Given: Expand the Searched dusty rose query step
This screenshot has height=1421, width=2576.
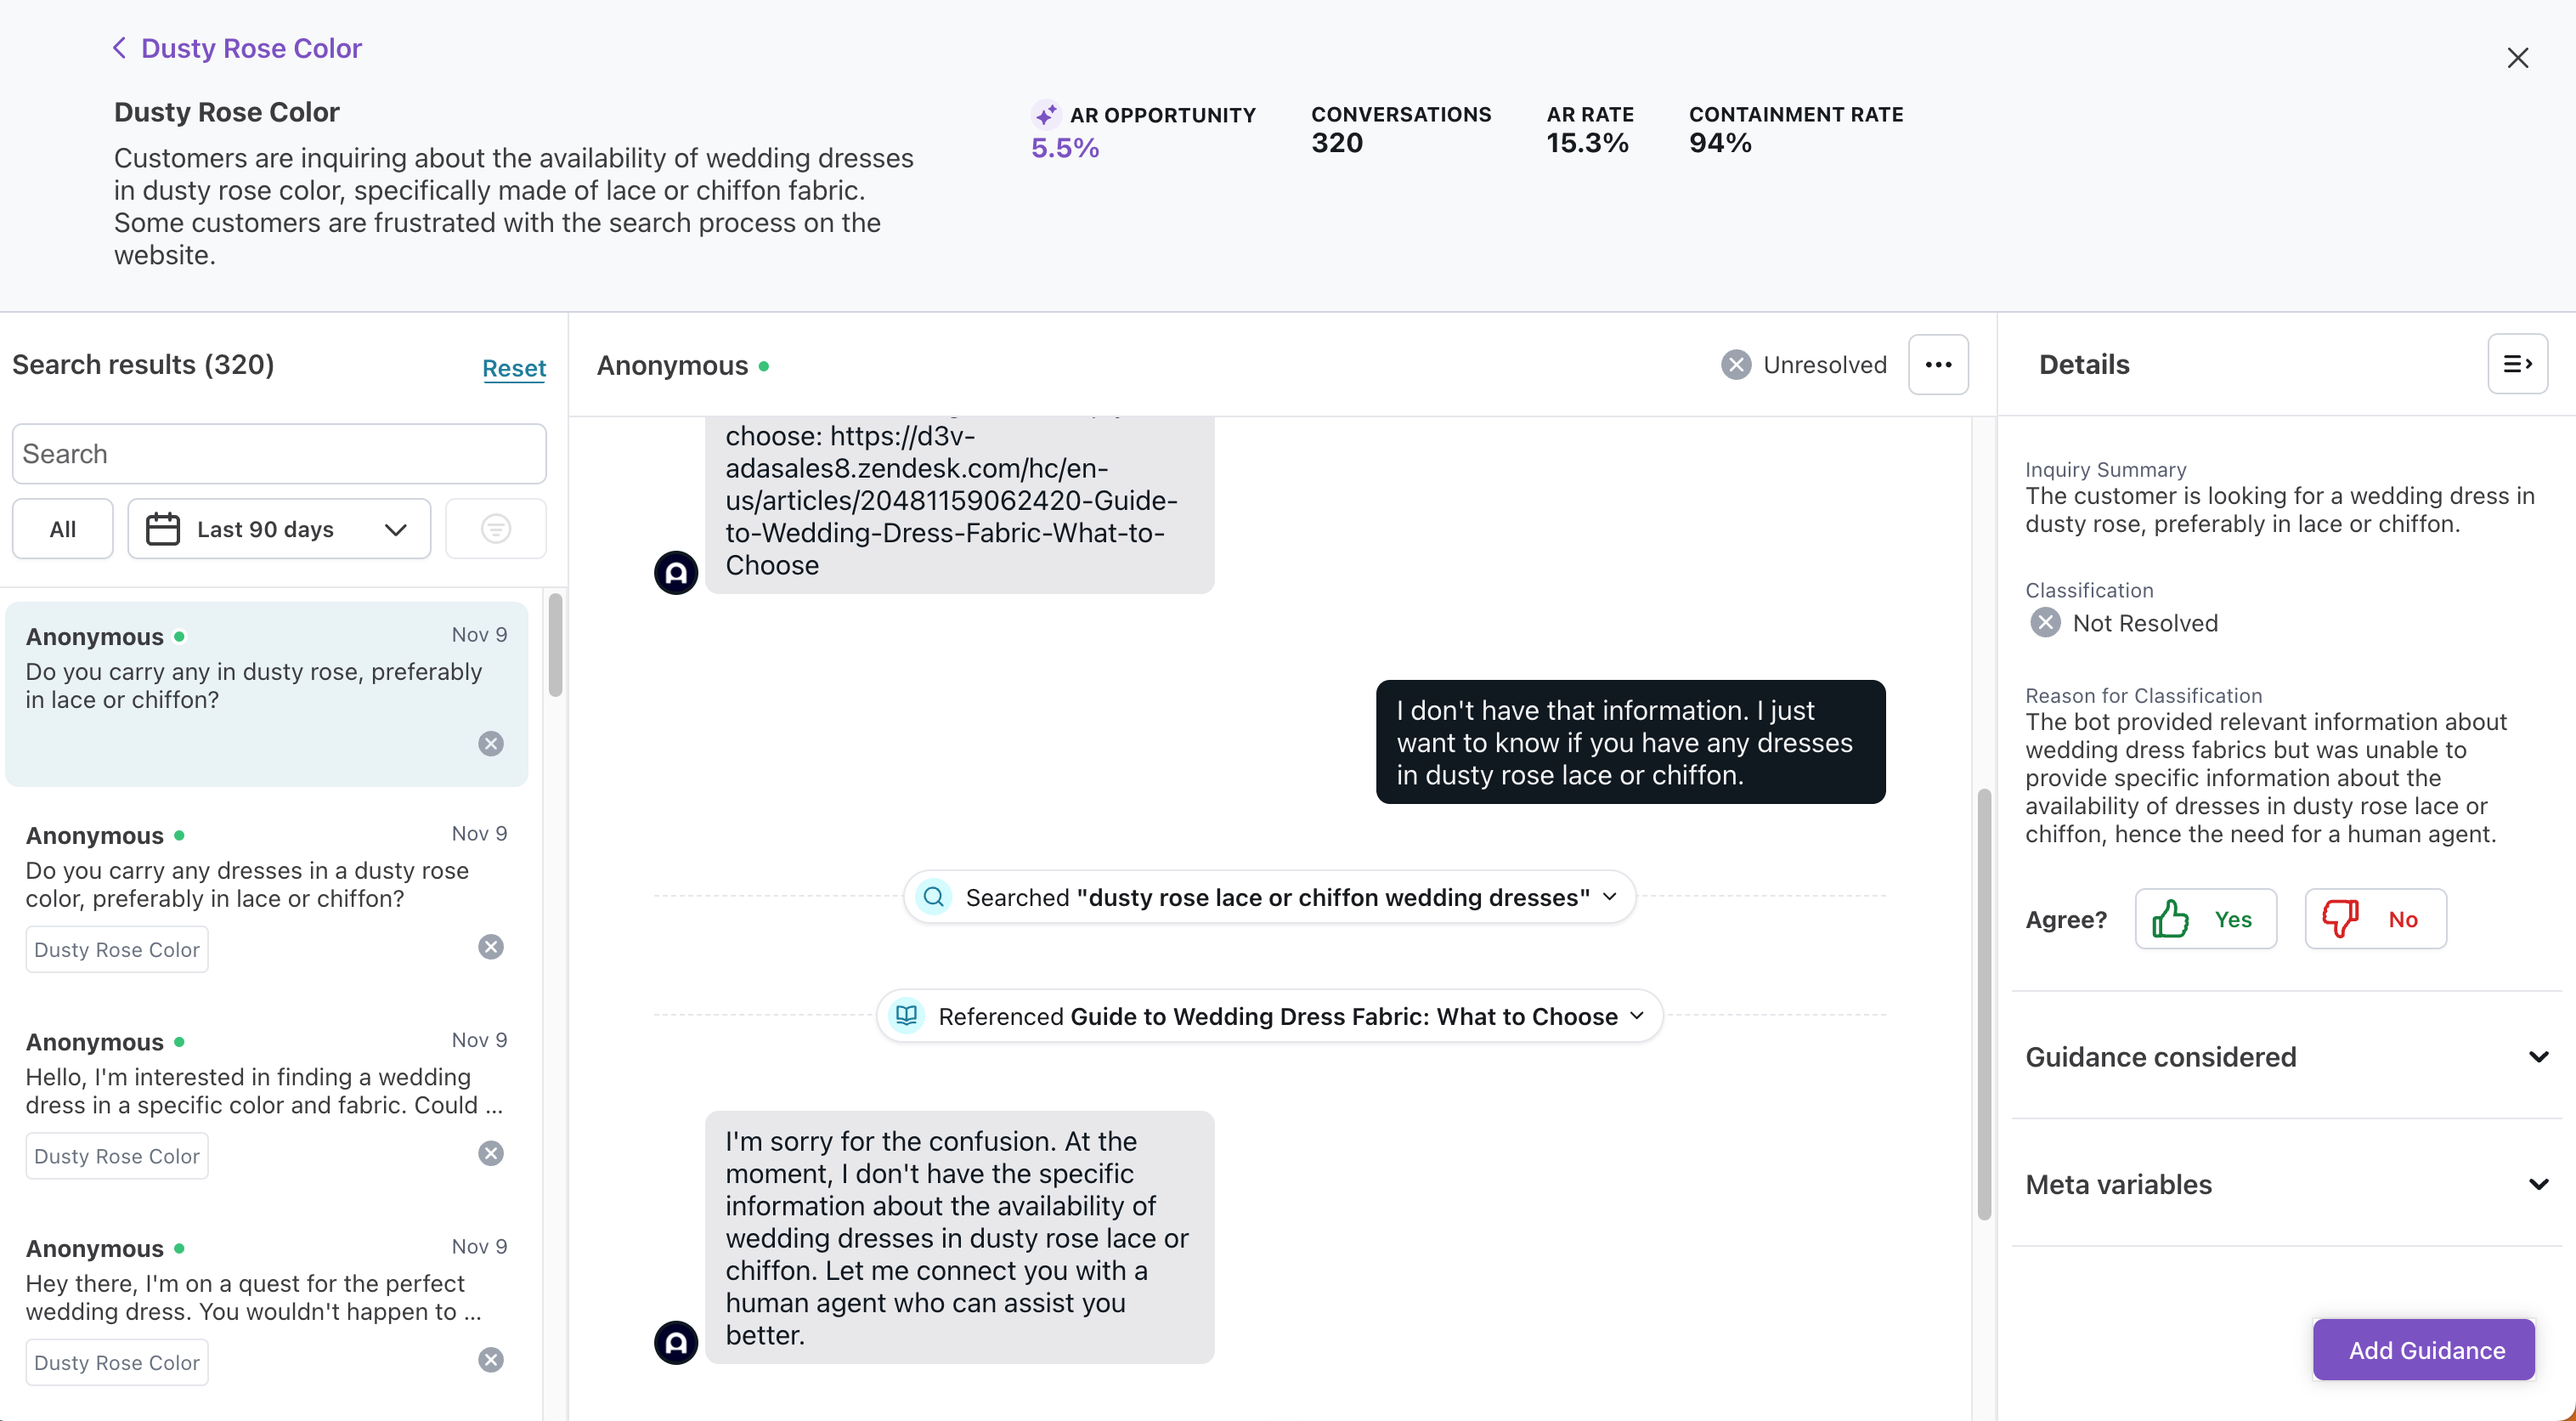Looking at the screenshot, I should (x=1269, y=897).
